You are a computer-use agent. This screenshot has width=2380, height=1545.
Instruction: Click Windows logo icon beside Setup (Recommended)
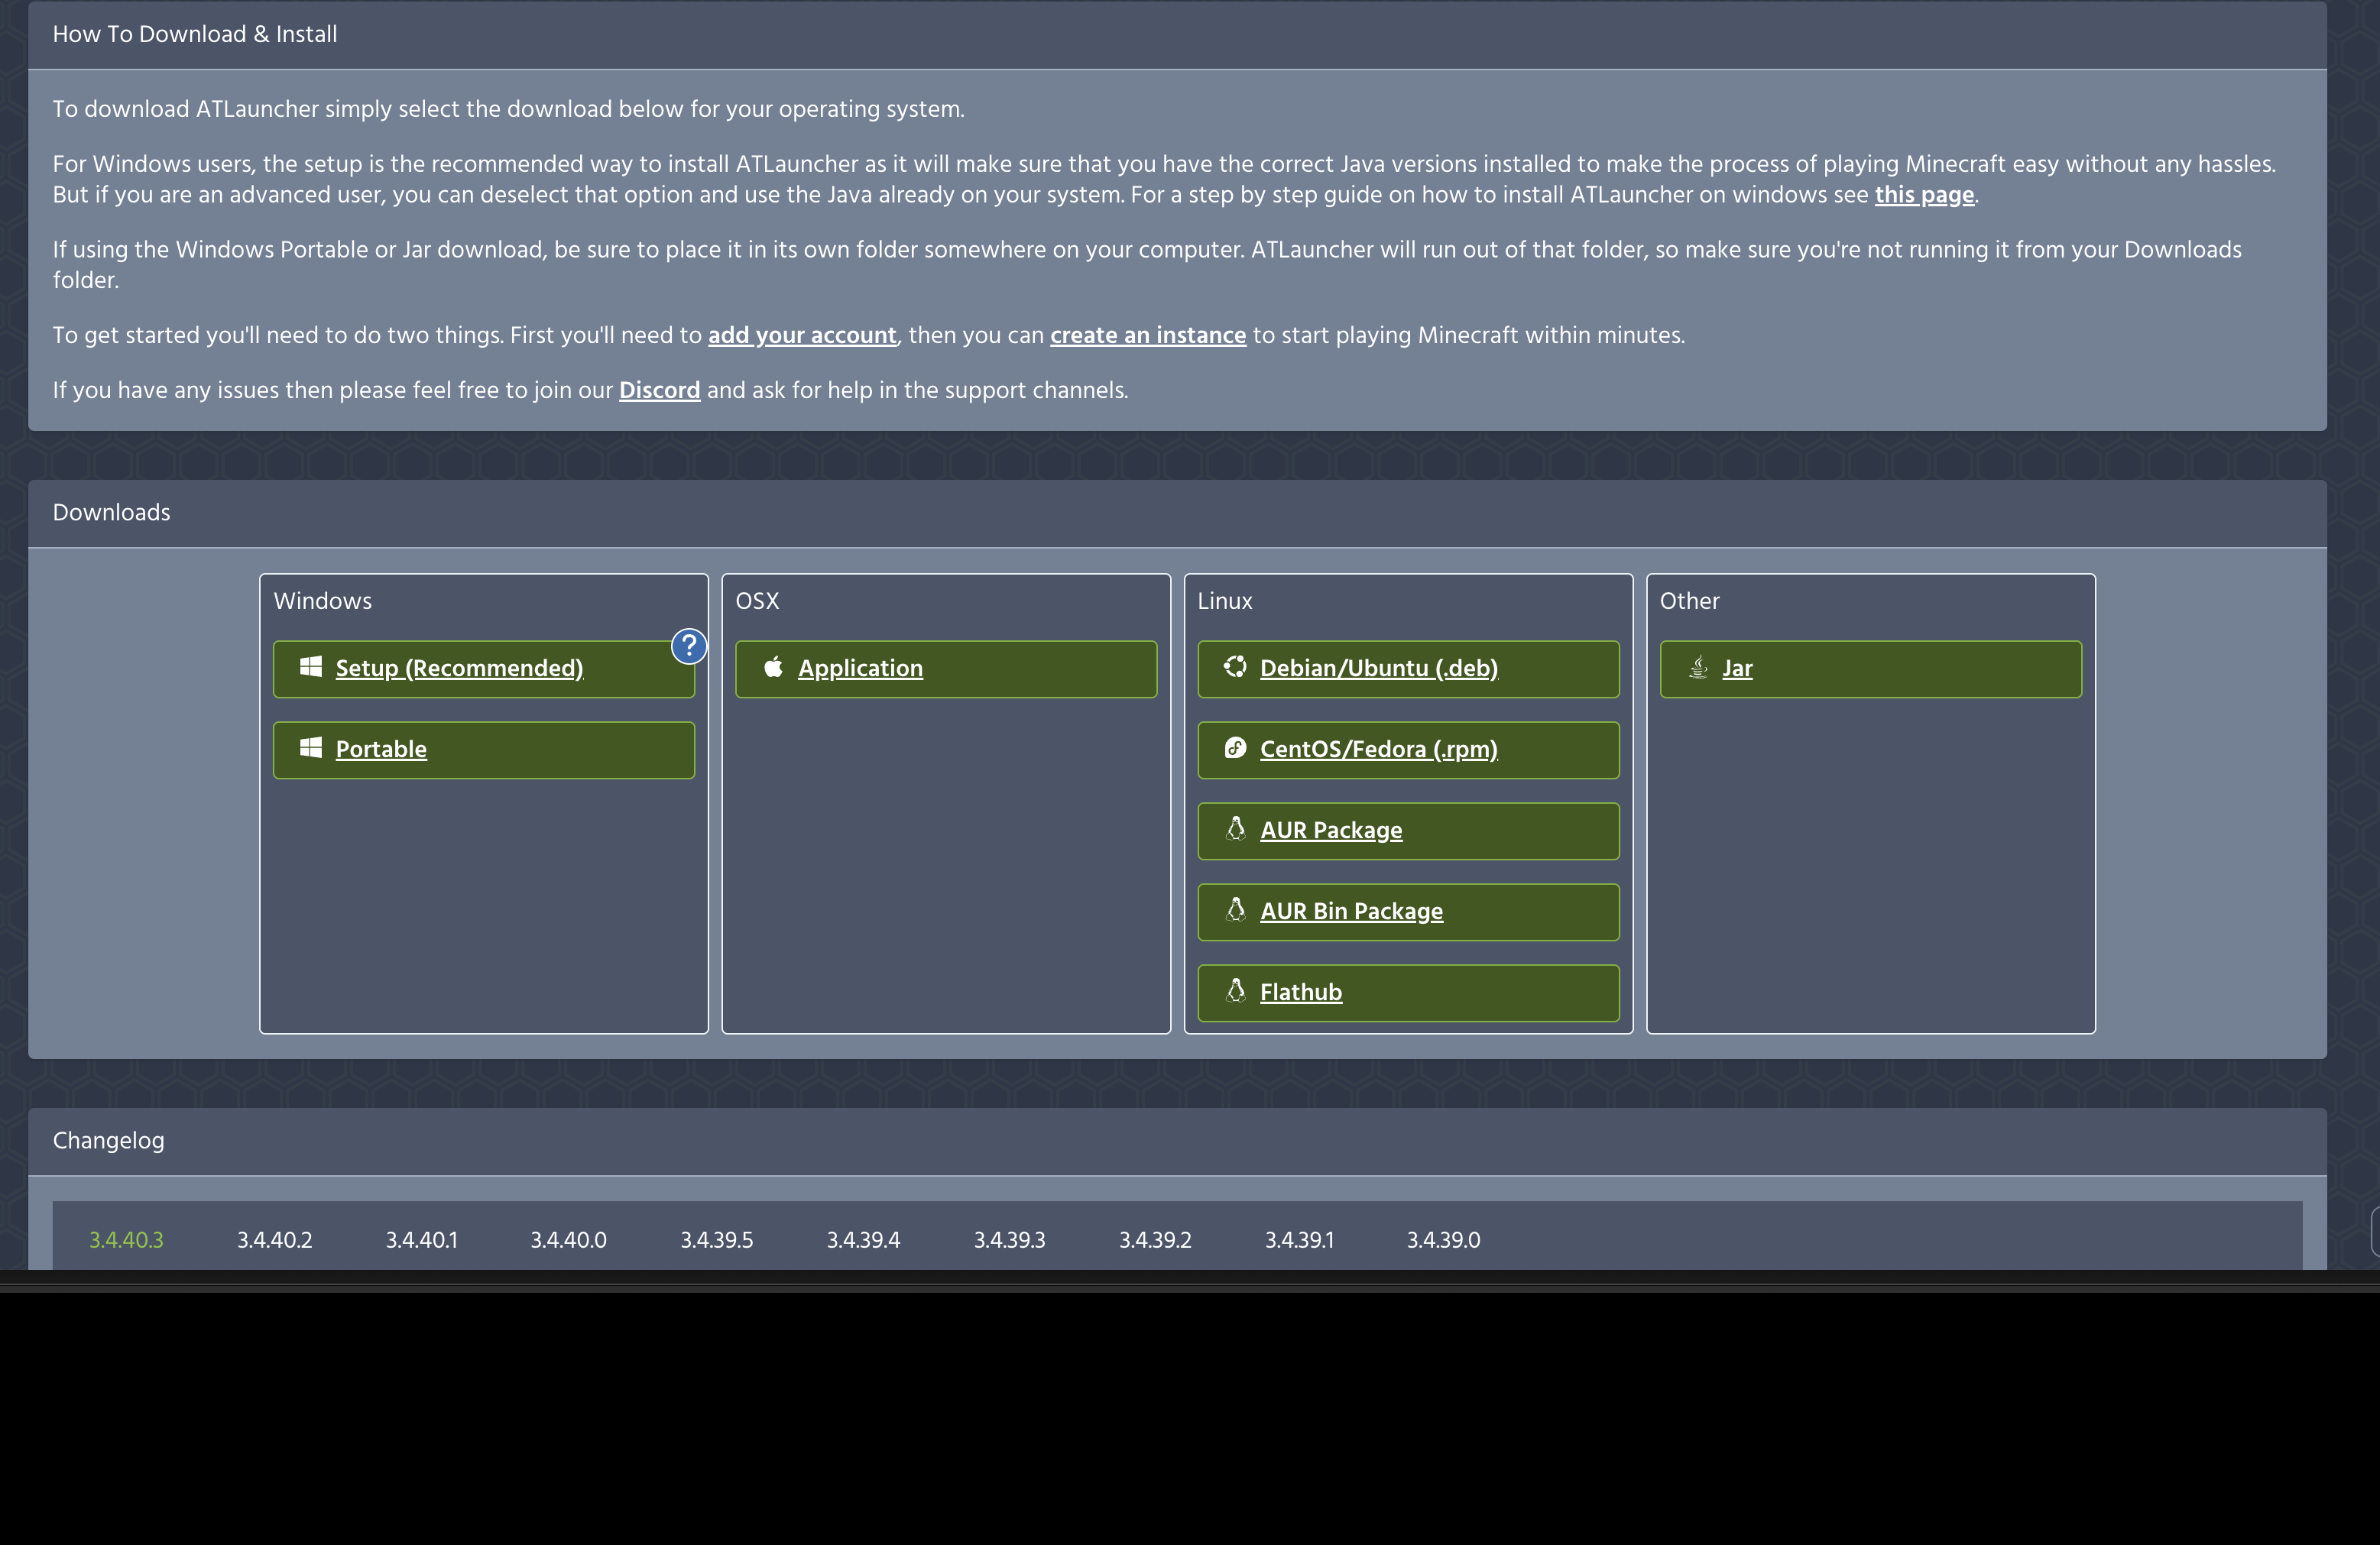pyautogui.click(x=311, y=667)
